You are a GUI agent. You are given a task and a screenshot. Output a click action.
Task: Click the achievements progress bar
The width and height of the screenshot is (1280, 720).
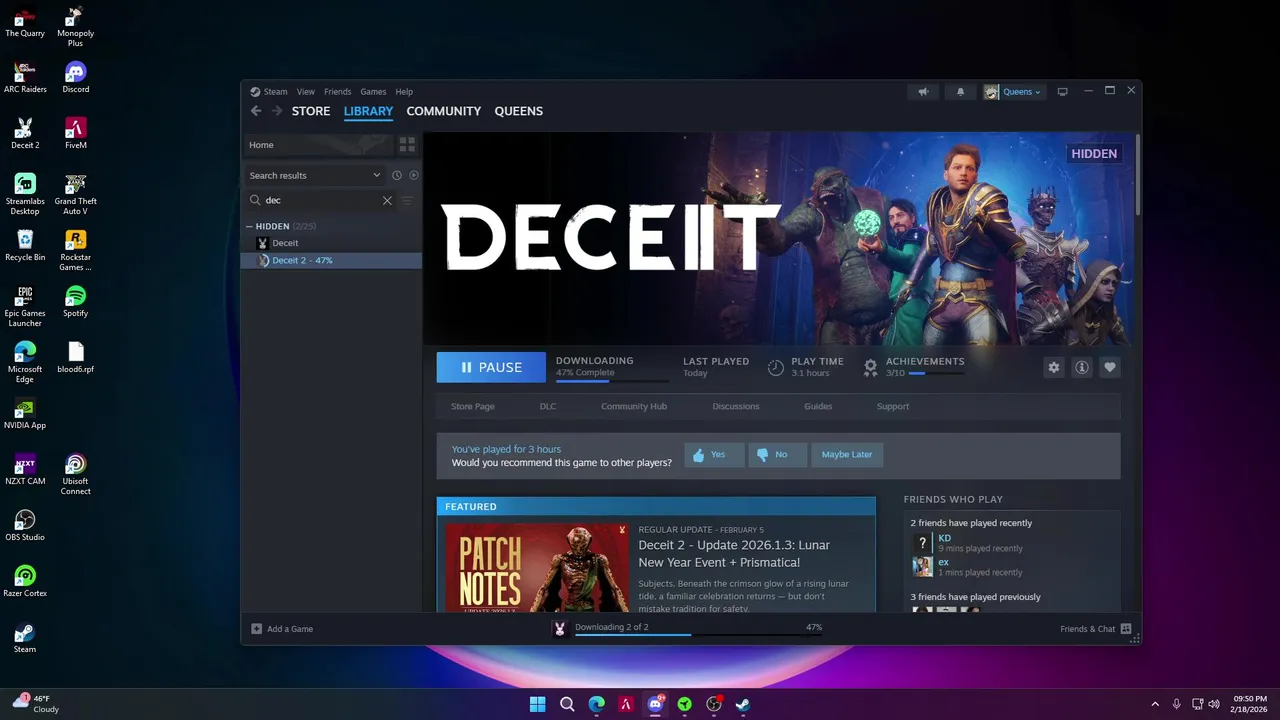[x=937, y=373]
